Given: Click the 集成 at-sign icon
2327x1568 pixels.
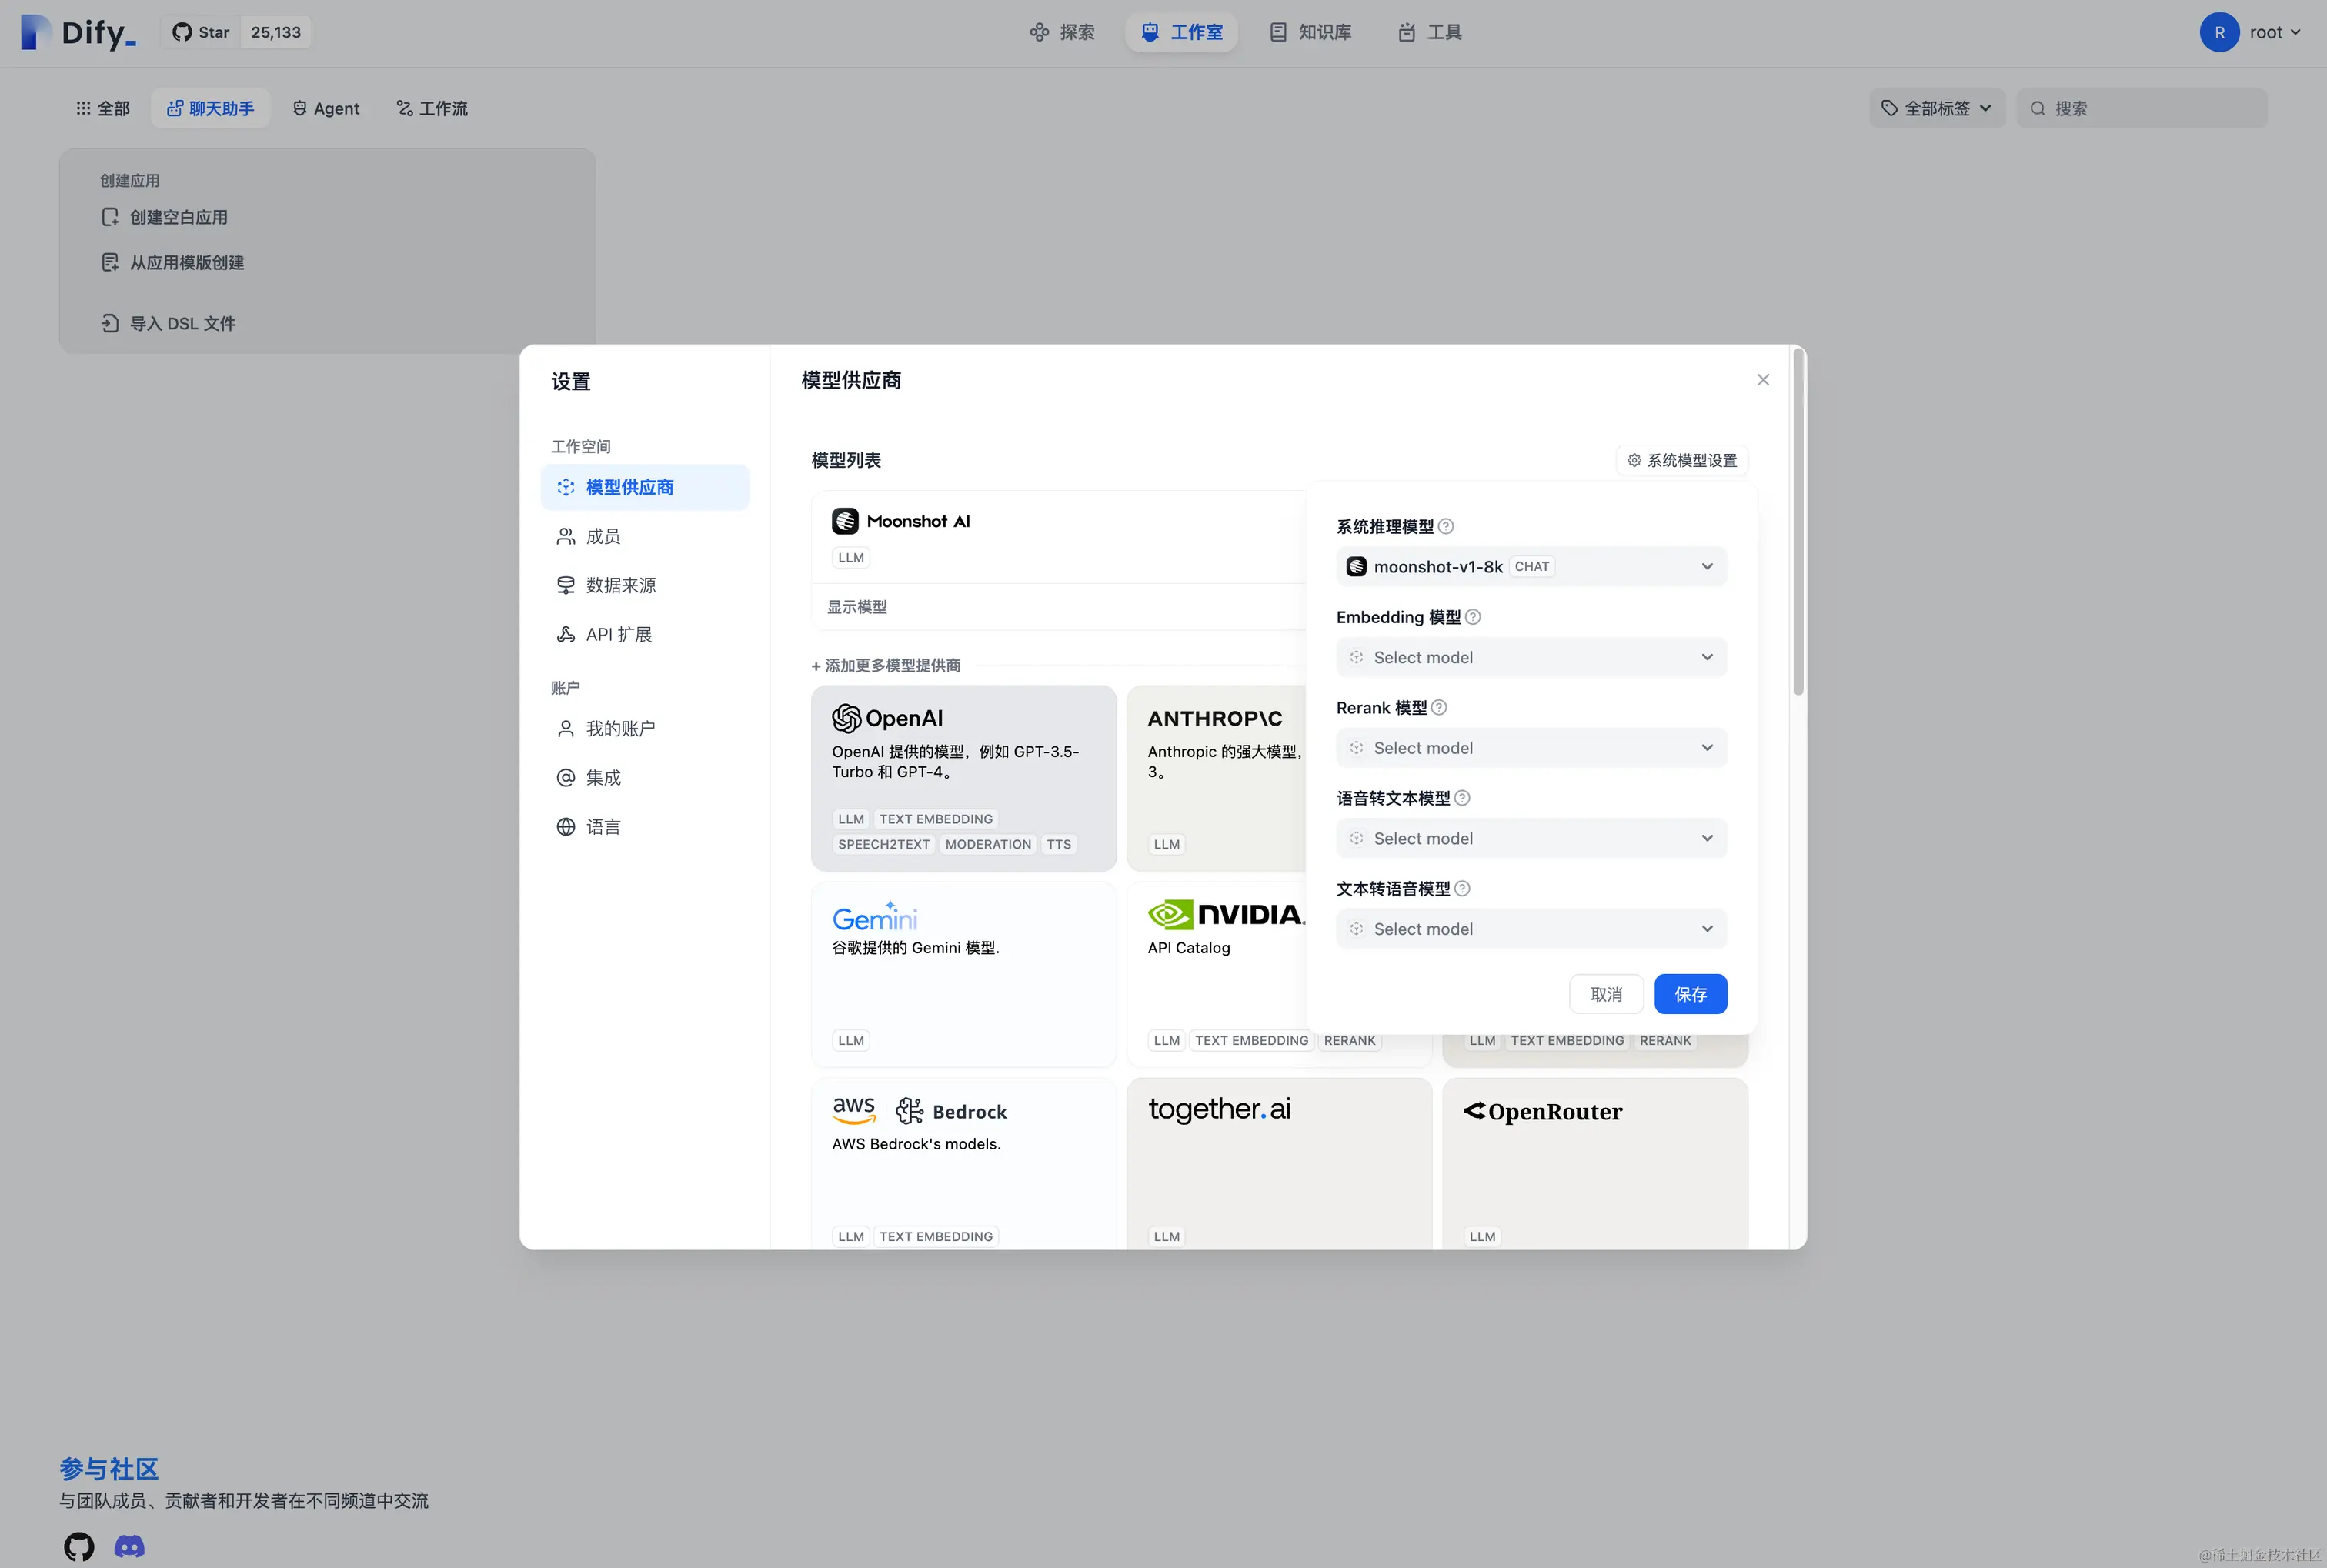Looking at the screenshot, I should click(566, 777).
